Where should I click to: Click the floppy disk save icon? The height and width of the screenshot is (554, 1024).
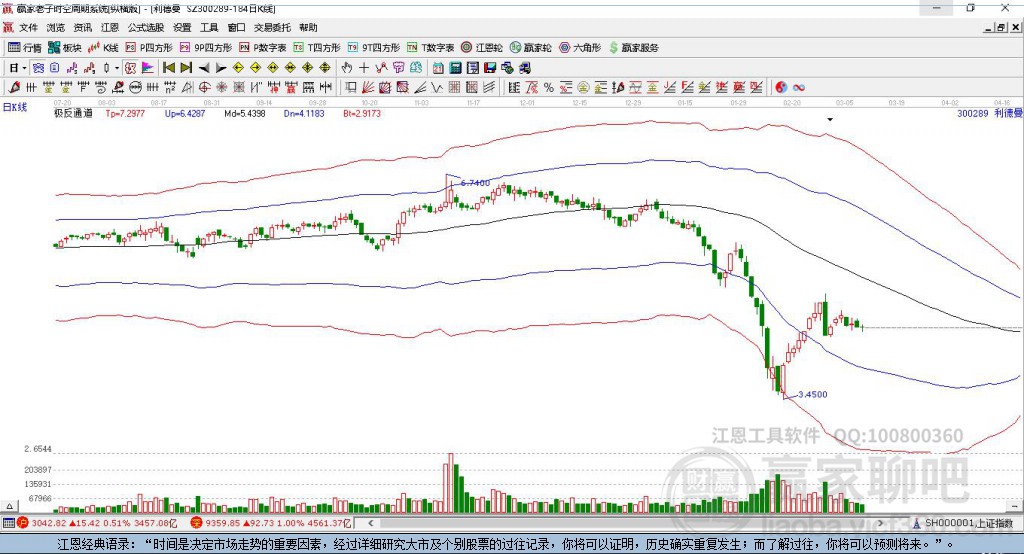pos(490,67)
